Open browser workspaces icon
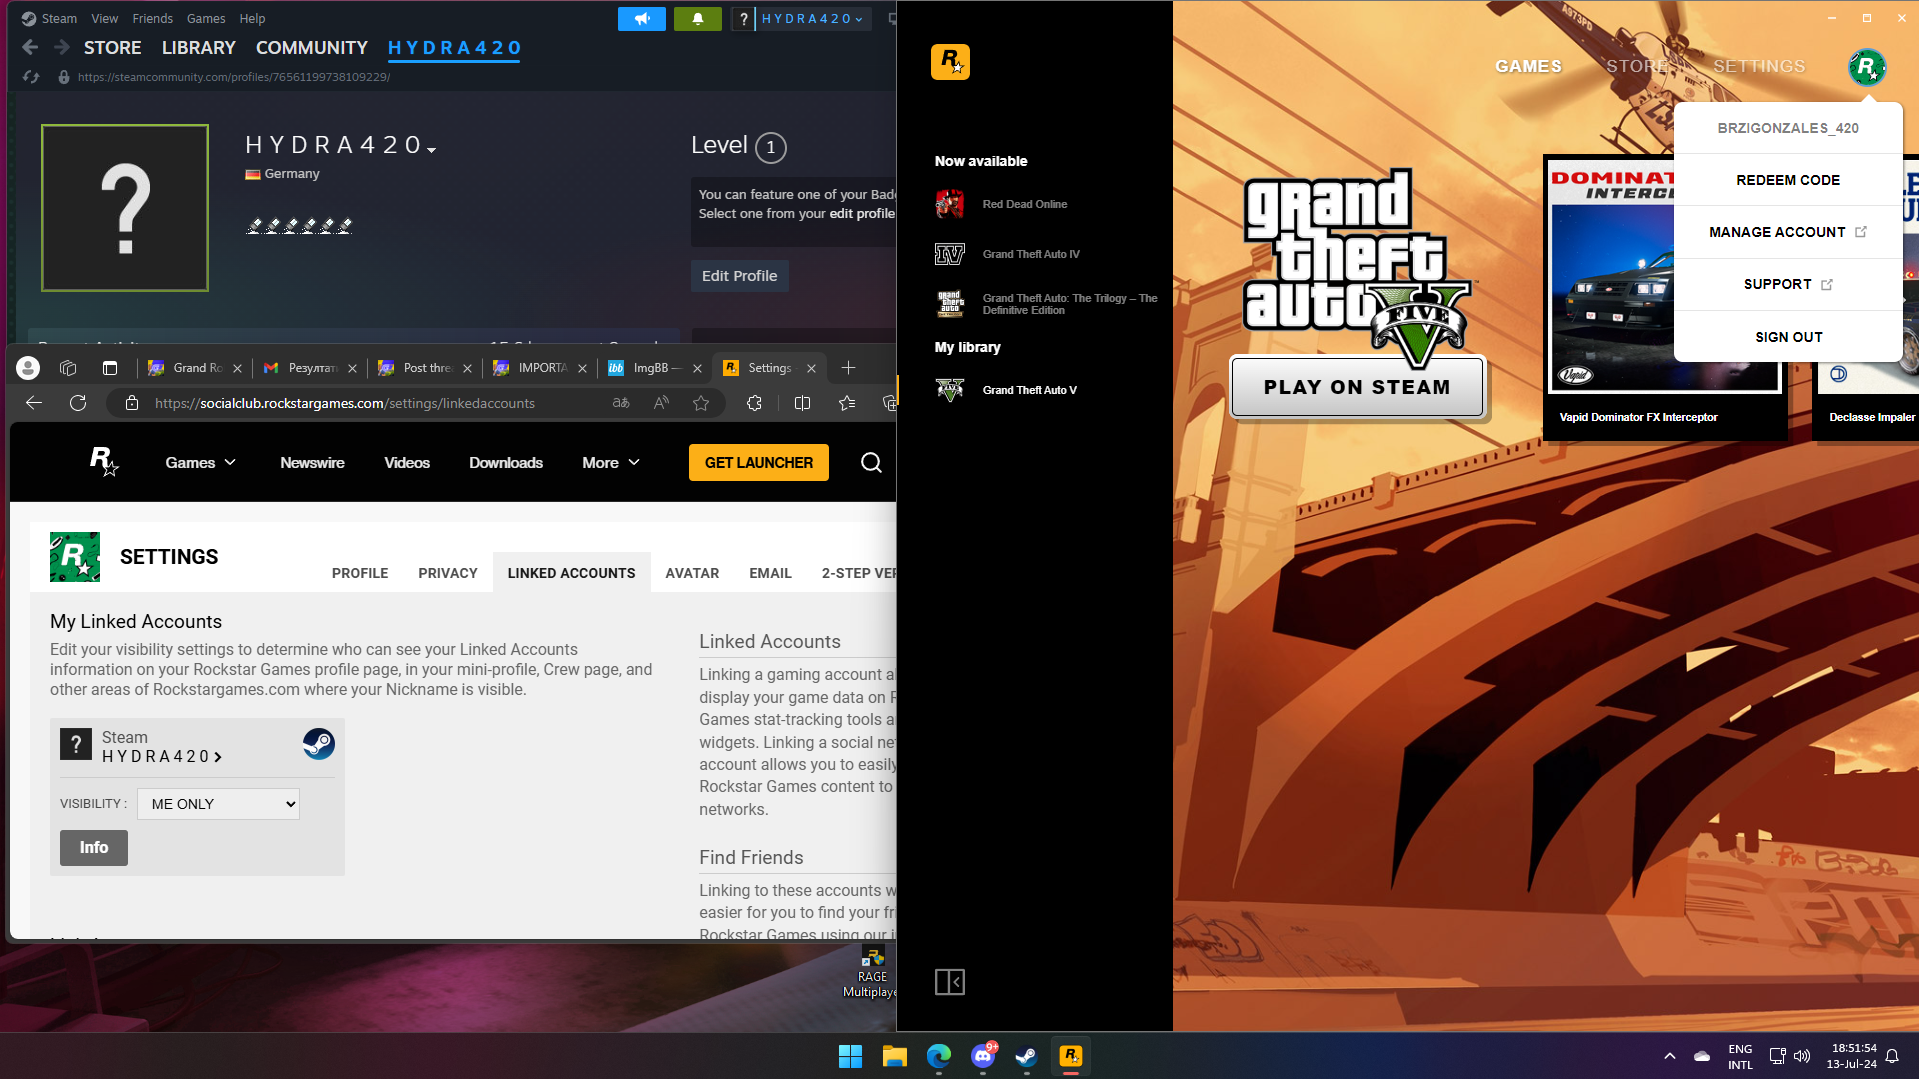 (68, 368)
